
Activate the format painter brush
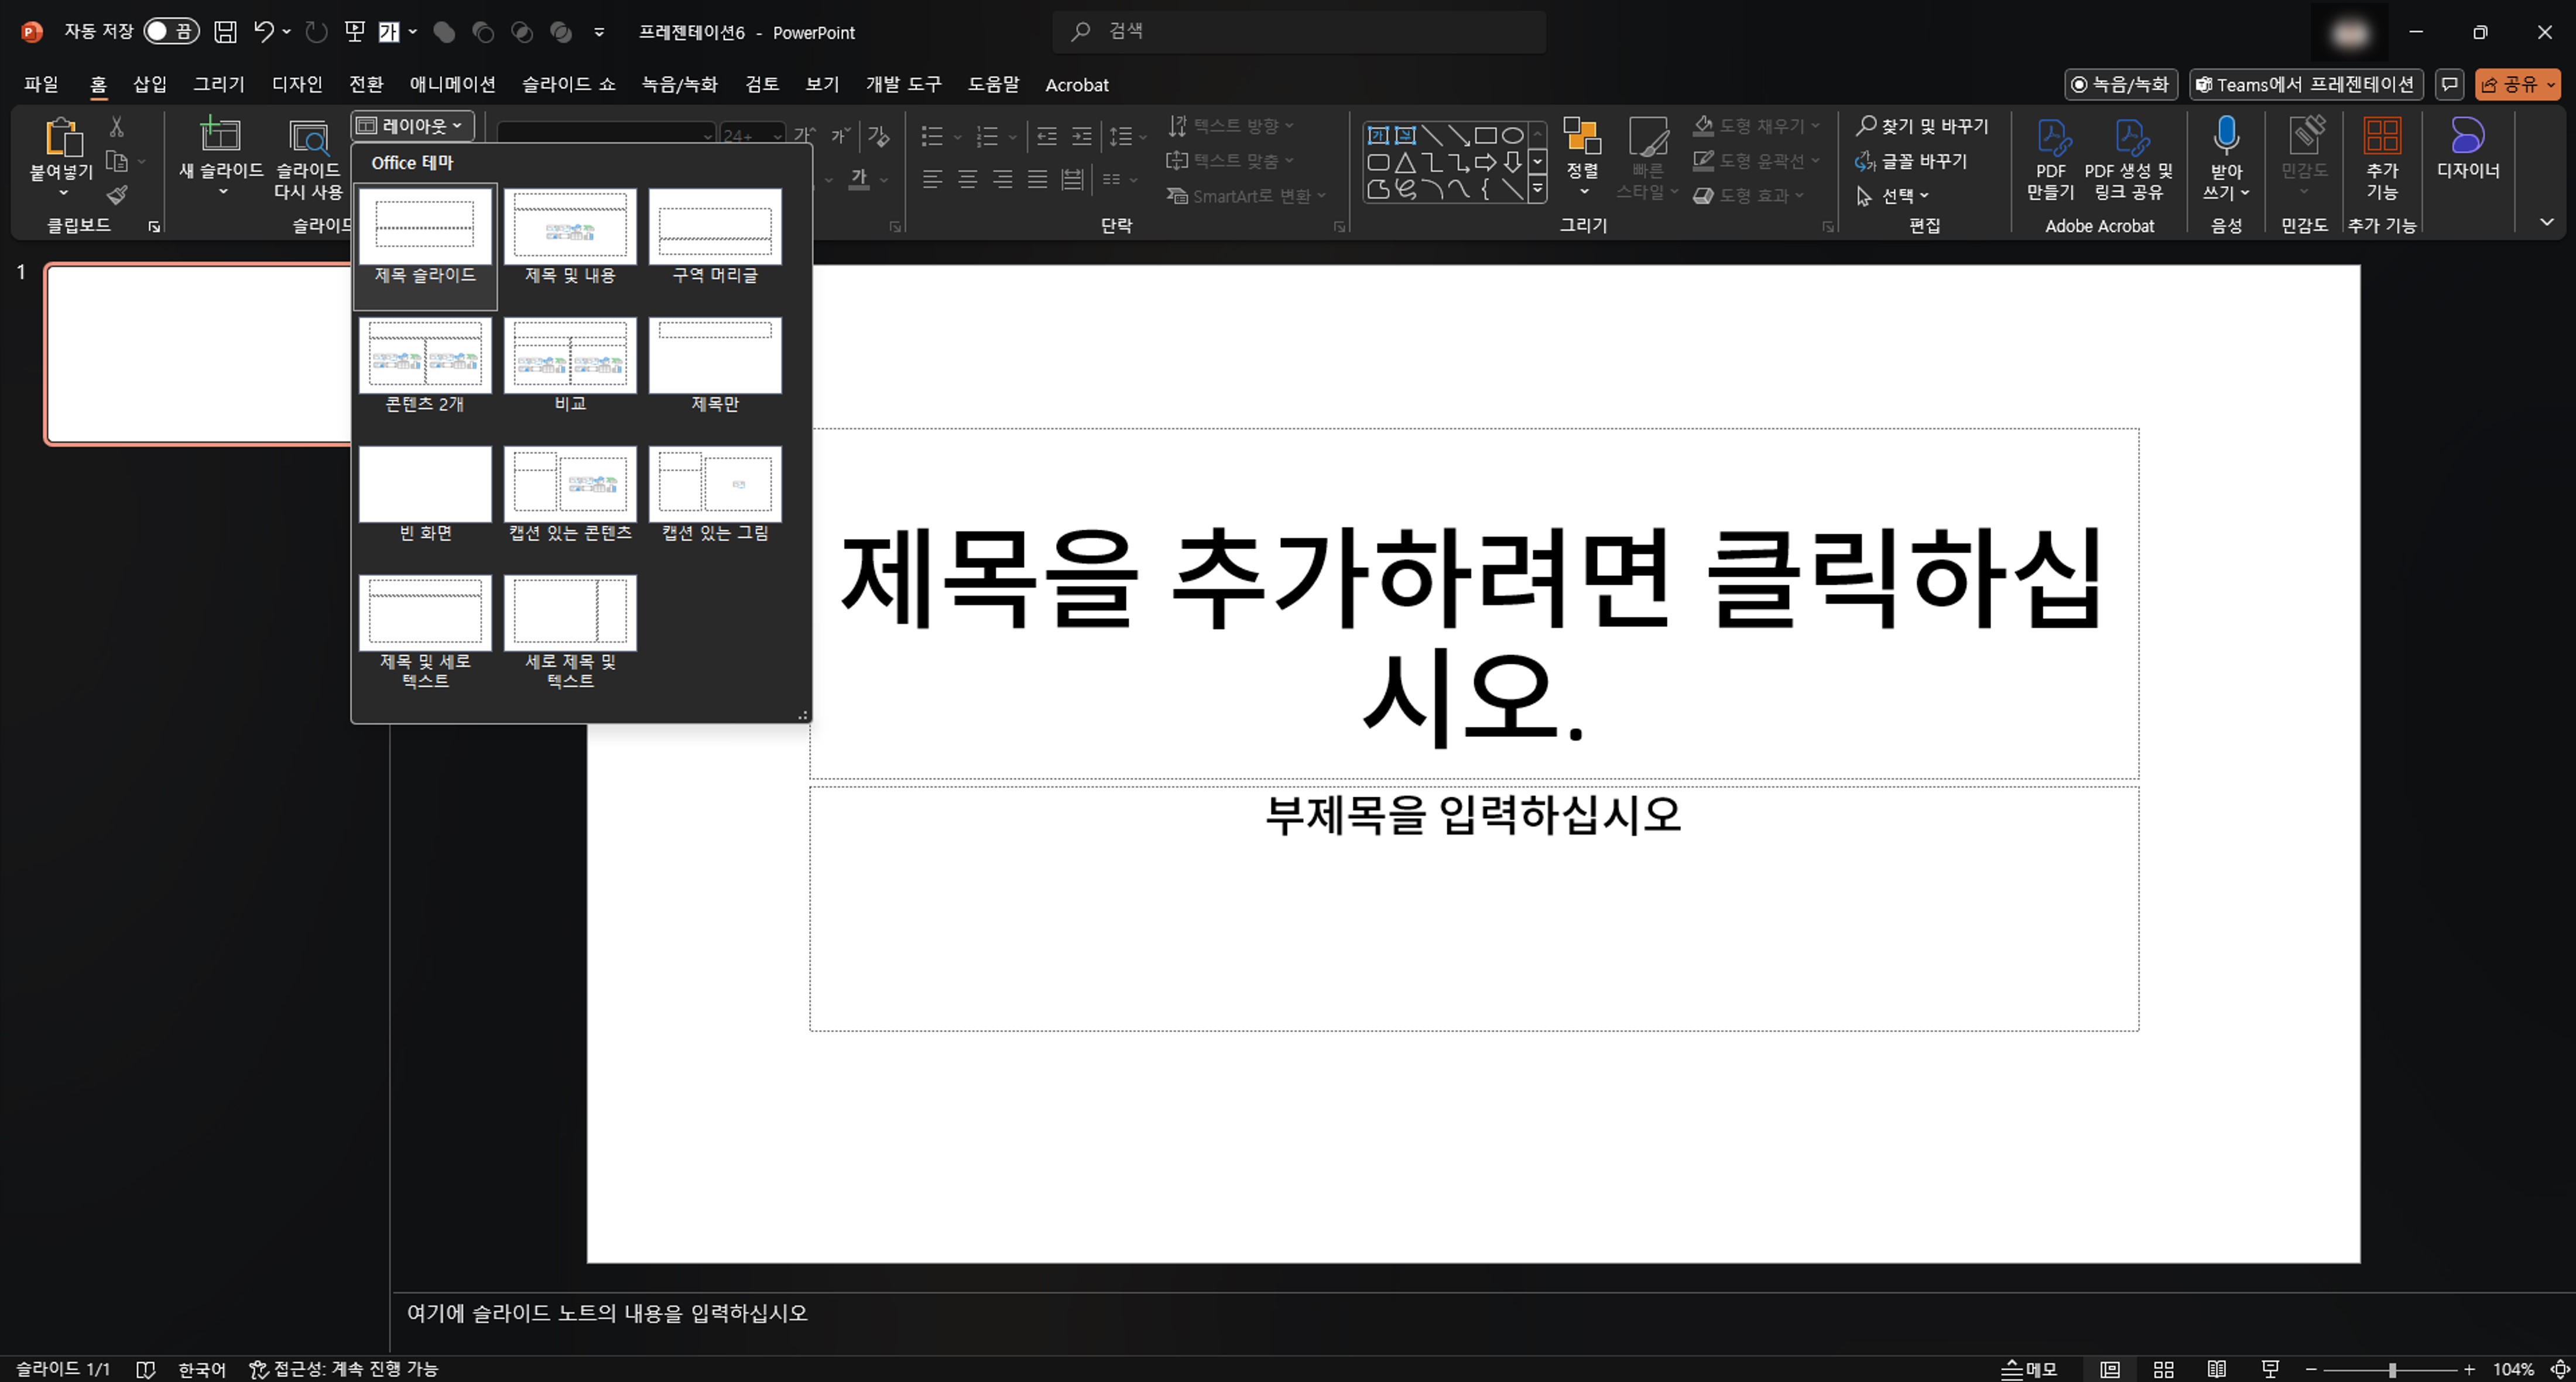click(x=116, y=196)
